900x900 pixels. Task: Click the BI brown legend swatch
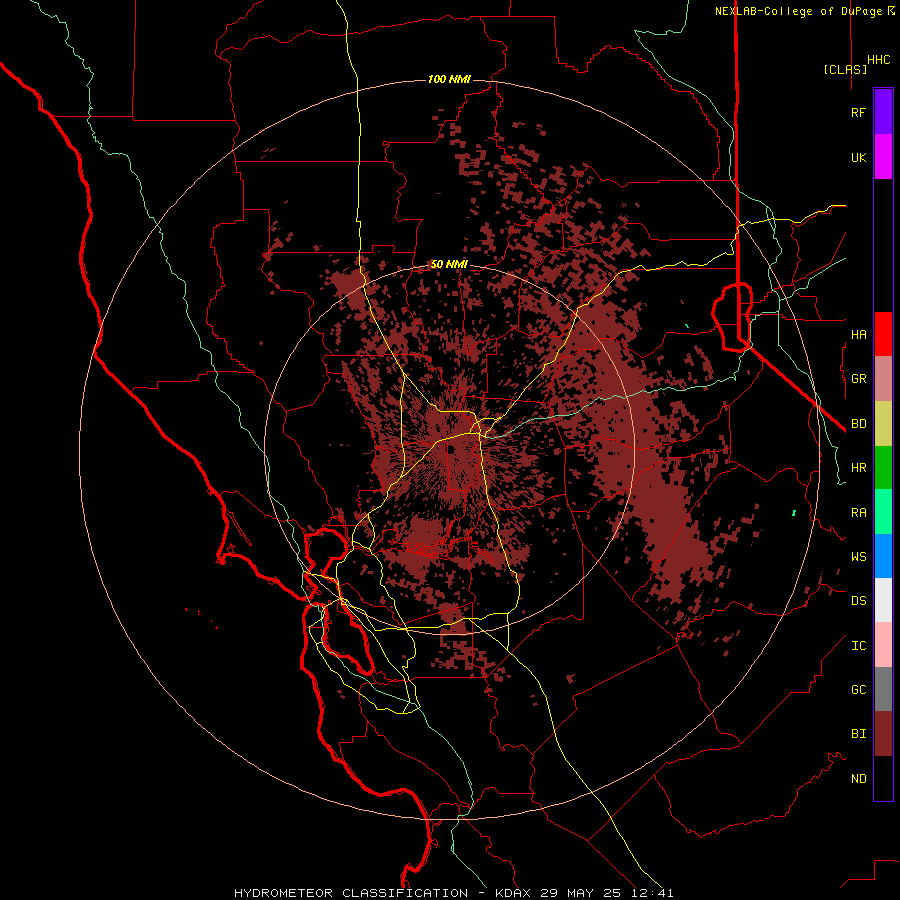click(x=883, y=734)
